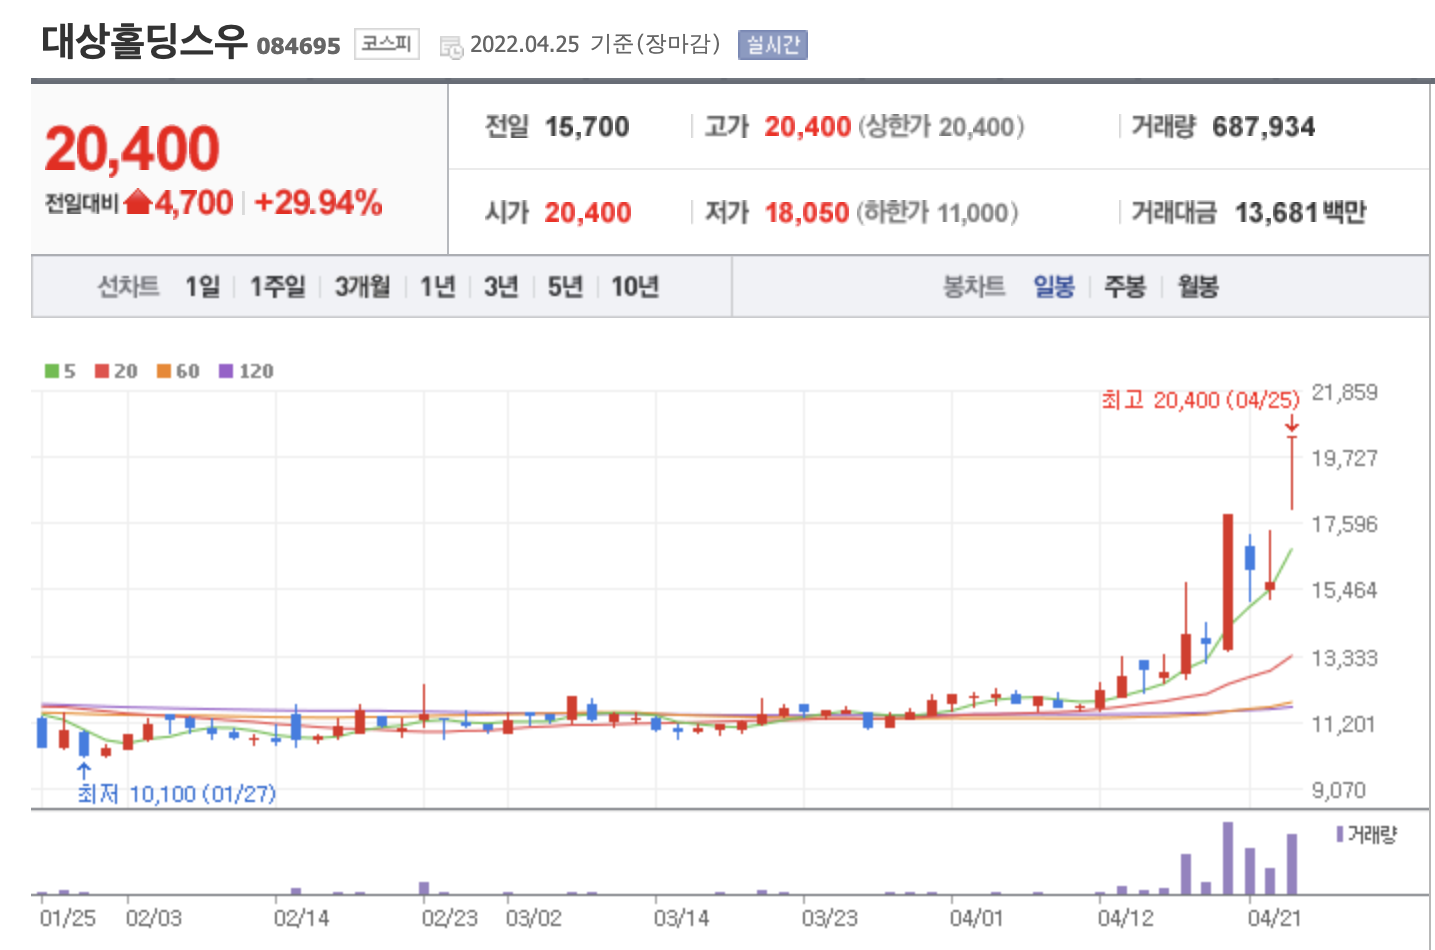Click the 2022.04.25 기준(장마감) date text
Image resolution: width=1435 pixels, height=950 pixels.
coord(595,44)
